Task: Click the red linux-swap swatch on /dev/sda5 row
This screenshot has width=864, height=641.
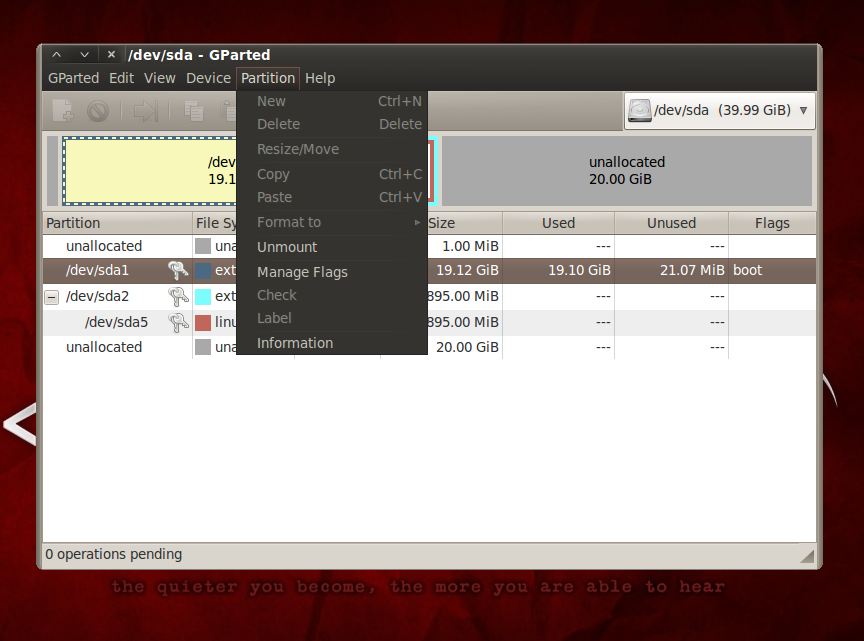Action: [203, 322]
